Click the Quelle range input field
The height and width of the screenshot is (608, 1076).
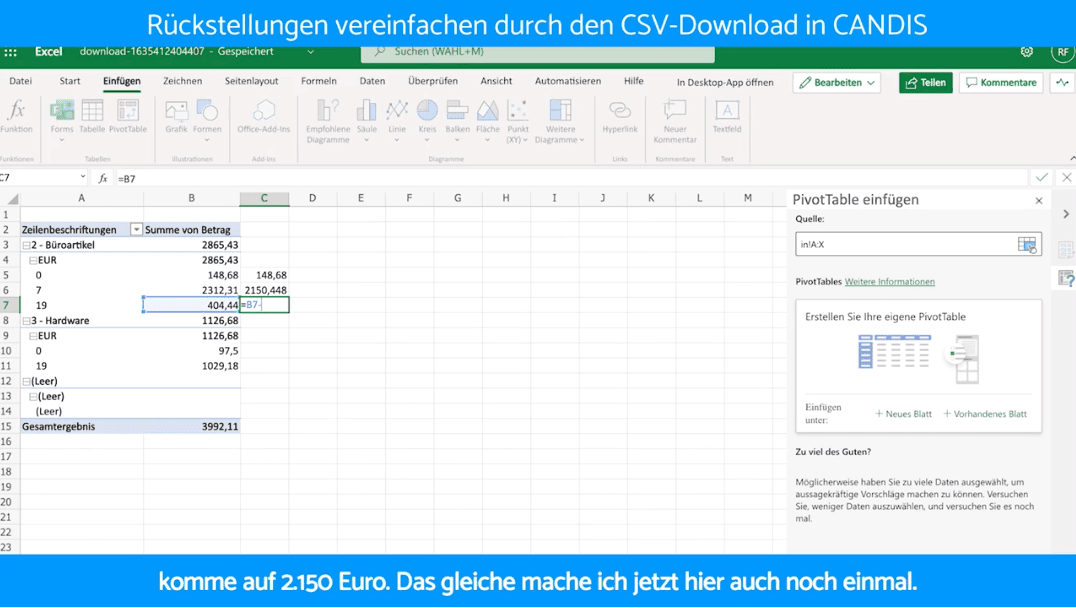[x=918, y=244]
